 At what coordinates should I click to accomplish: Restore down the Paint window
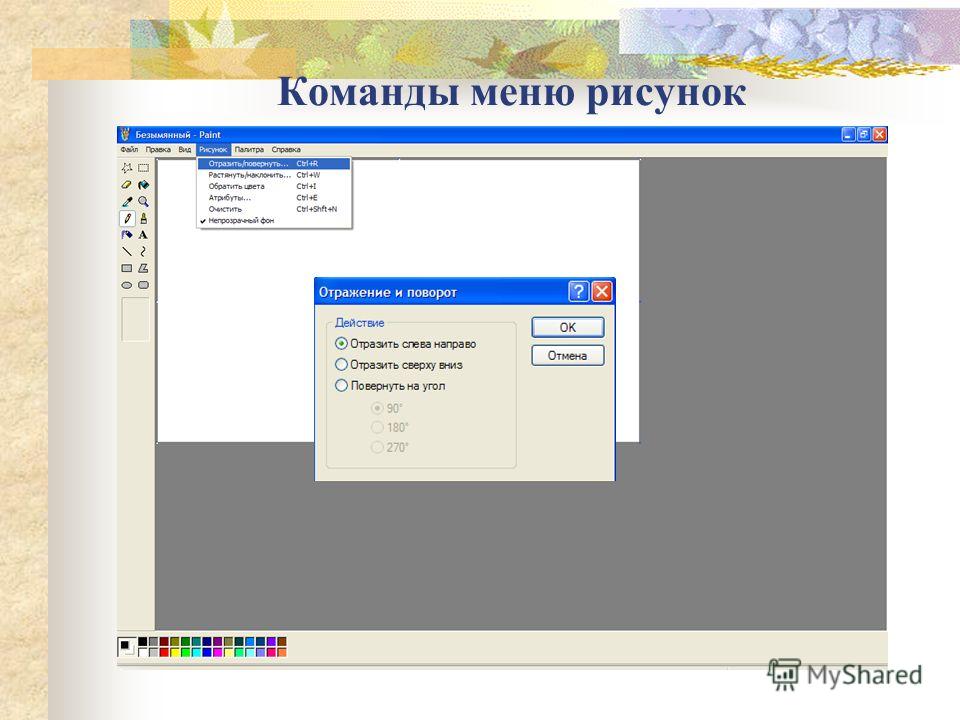[x=864, y=134]
